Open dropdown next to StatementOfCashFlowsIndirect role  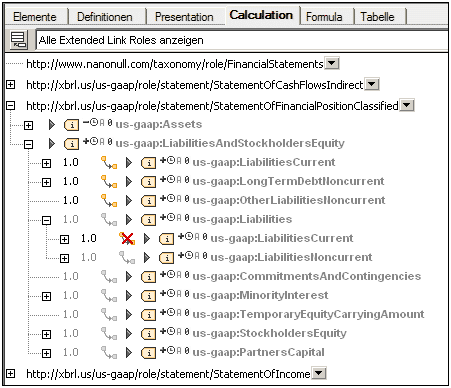pos(372,84)
